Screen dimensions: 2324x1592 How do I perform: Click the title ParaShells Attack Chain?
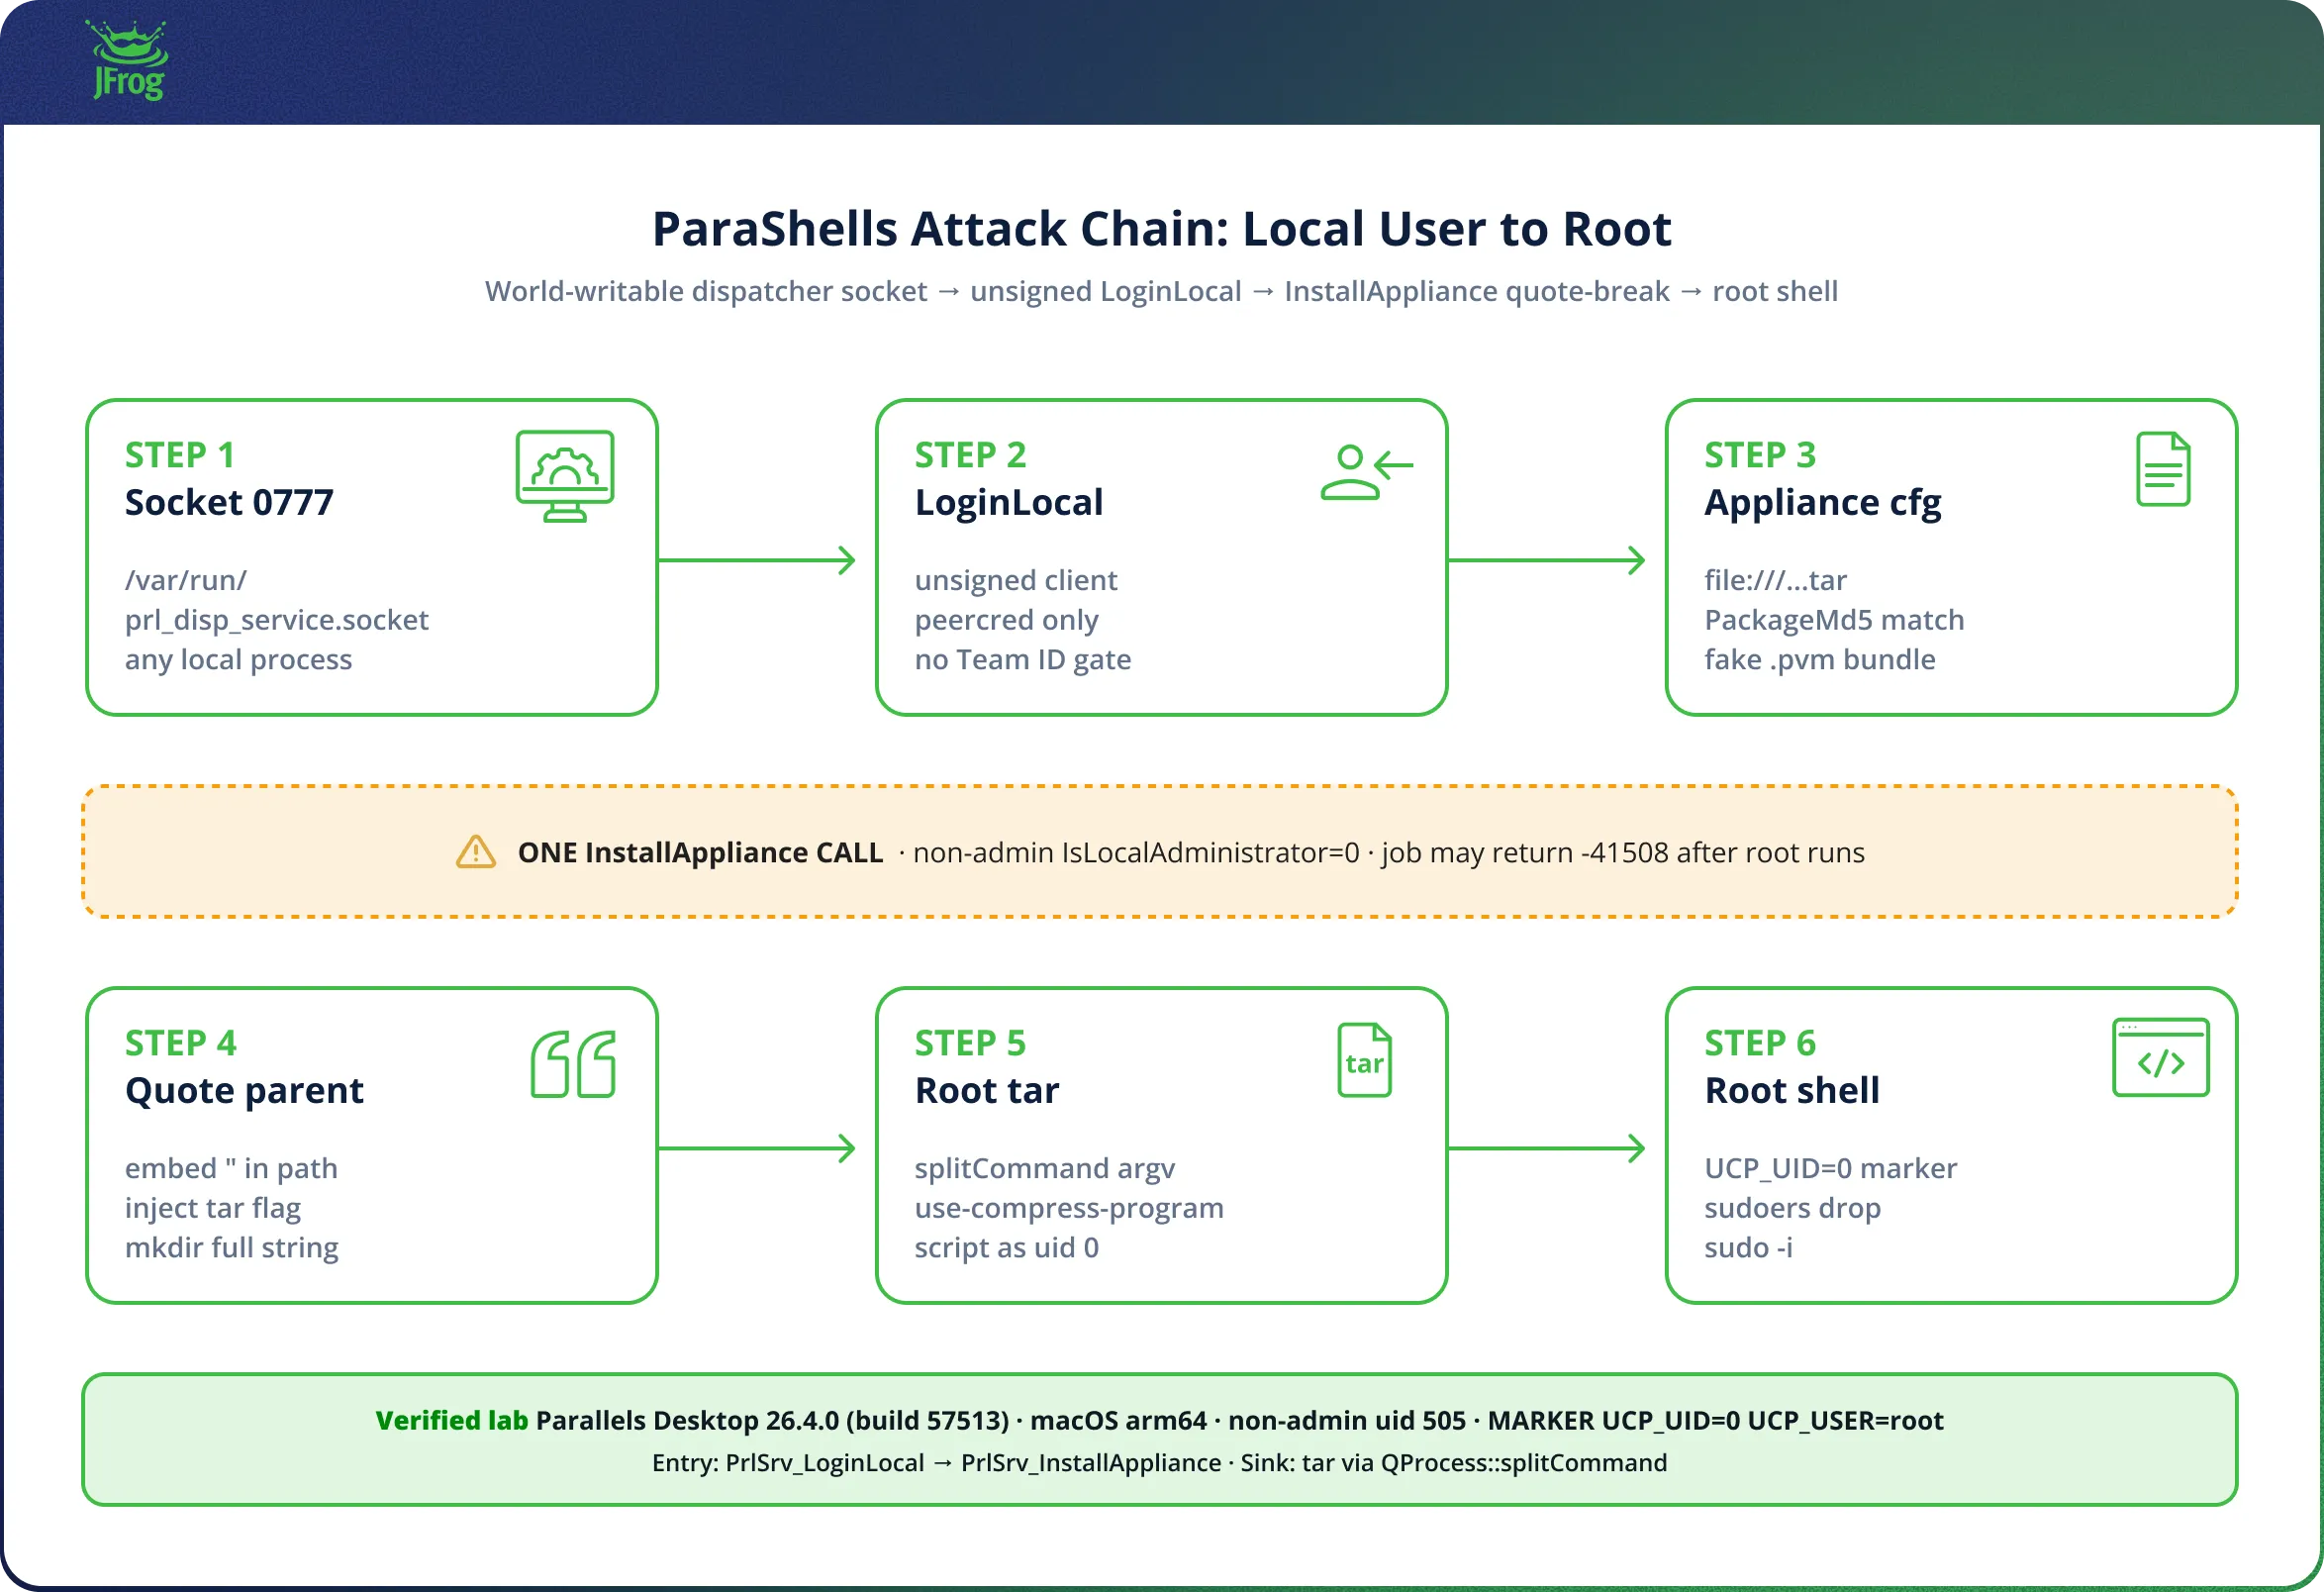pos(1161,229)
